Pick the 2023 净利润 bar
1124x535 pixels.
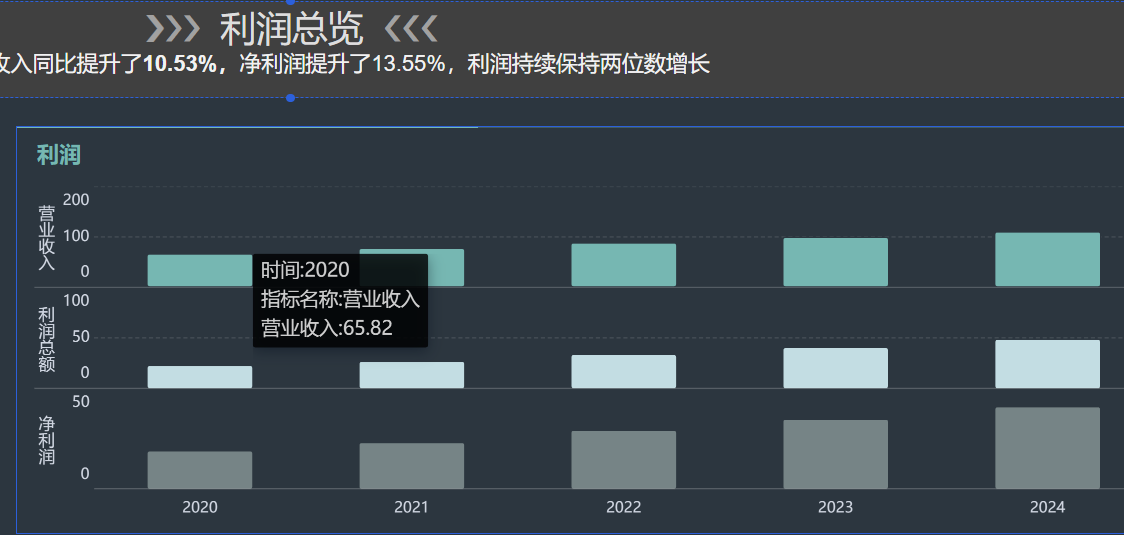pyautogui.click(x=836, y=454)
